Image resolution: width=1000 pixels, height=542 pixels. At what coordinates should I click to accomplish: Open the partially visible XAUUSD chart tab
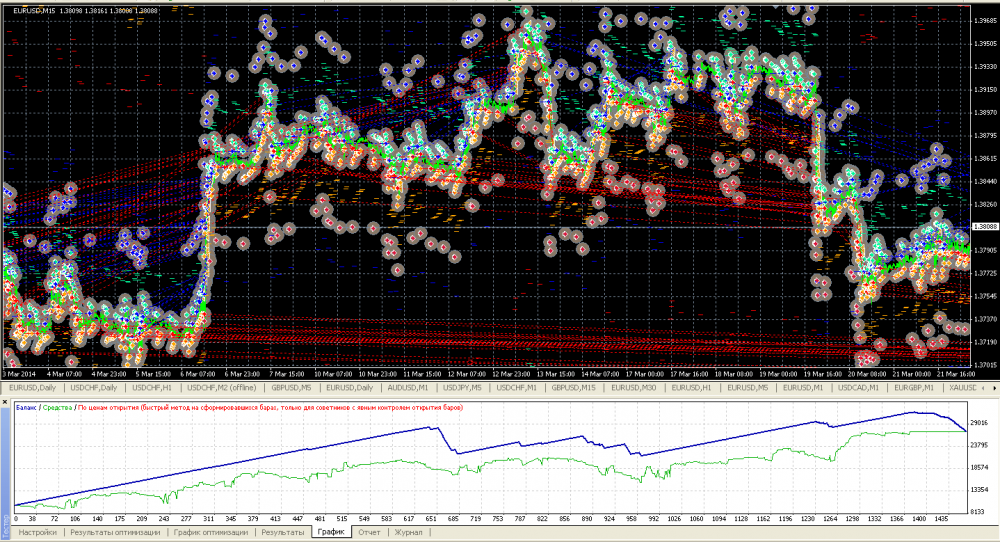point(962,388)
